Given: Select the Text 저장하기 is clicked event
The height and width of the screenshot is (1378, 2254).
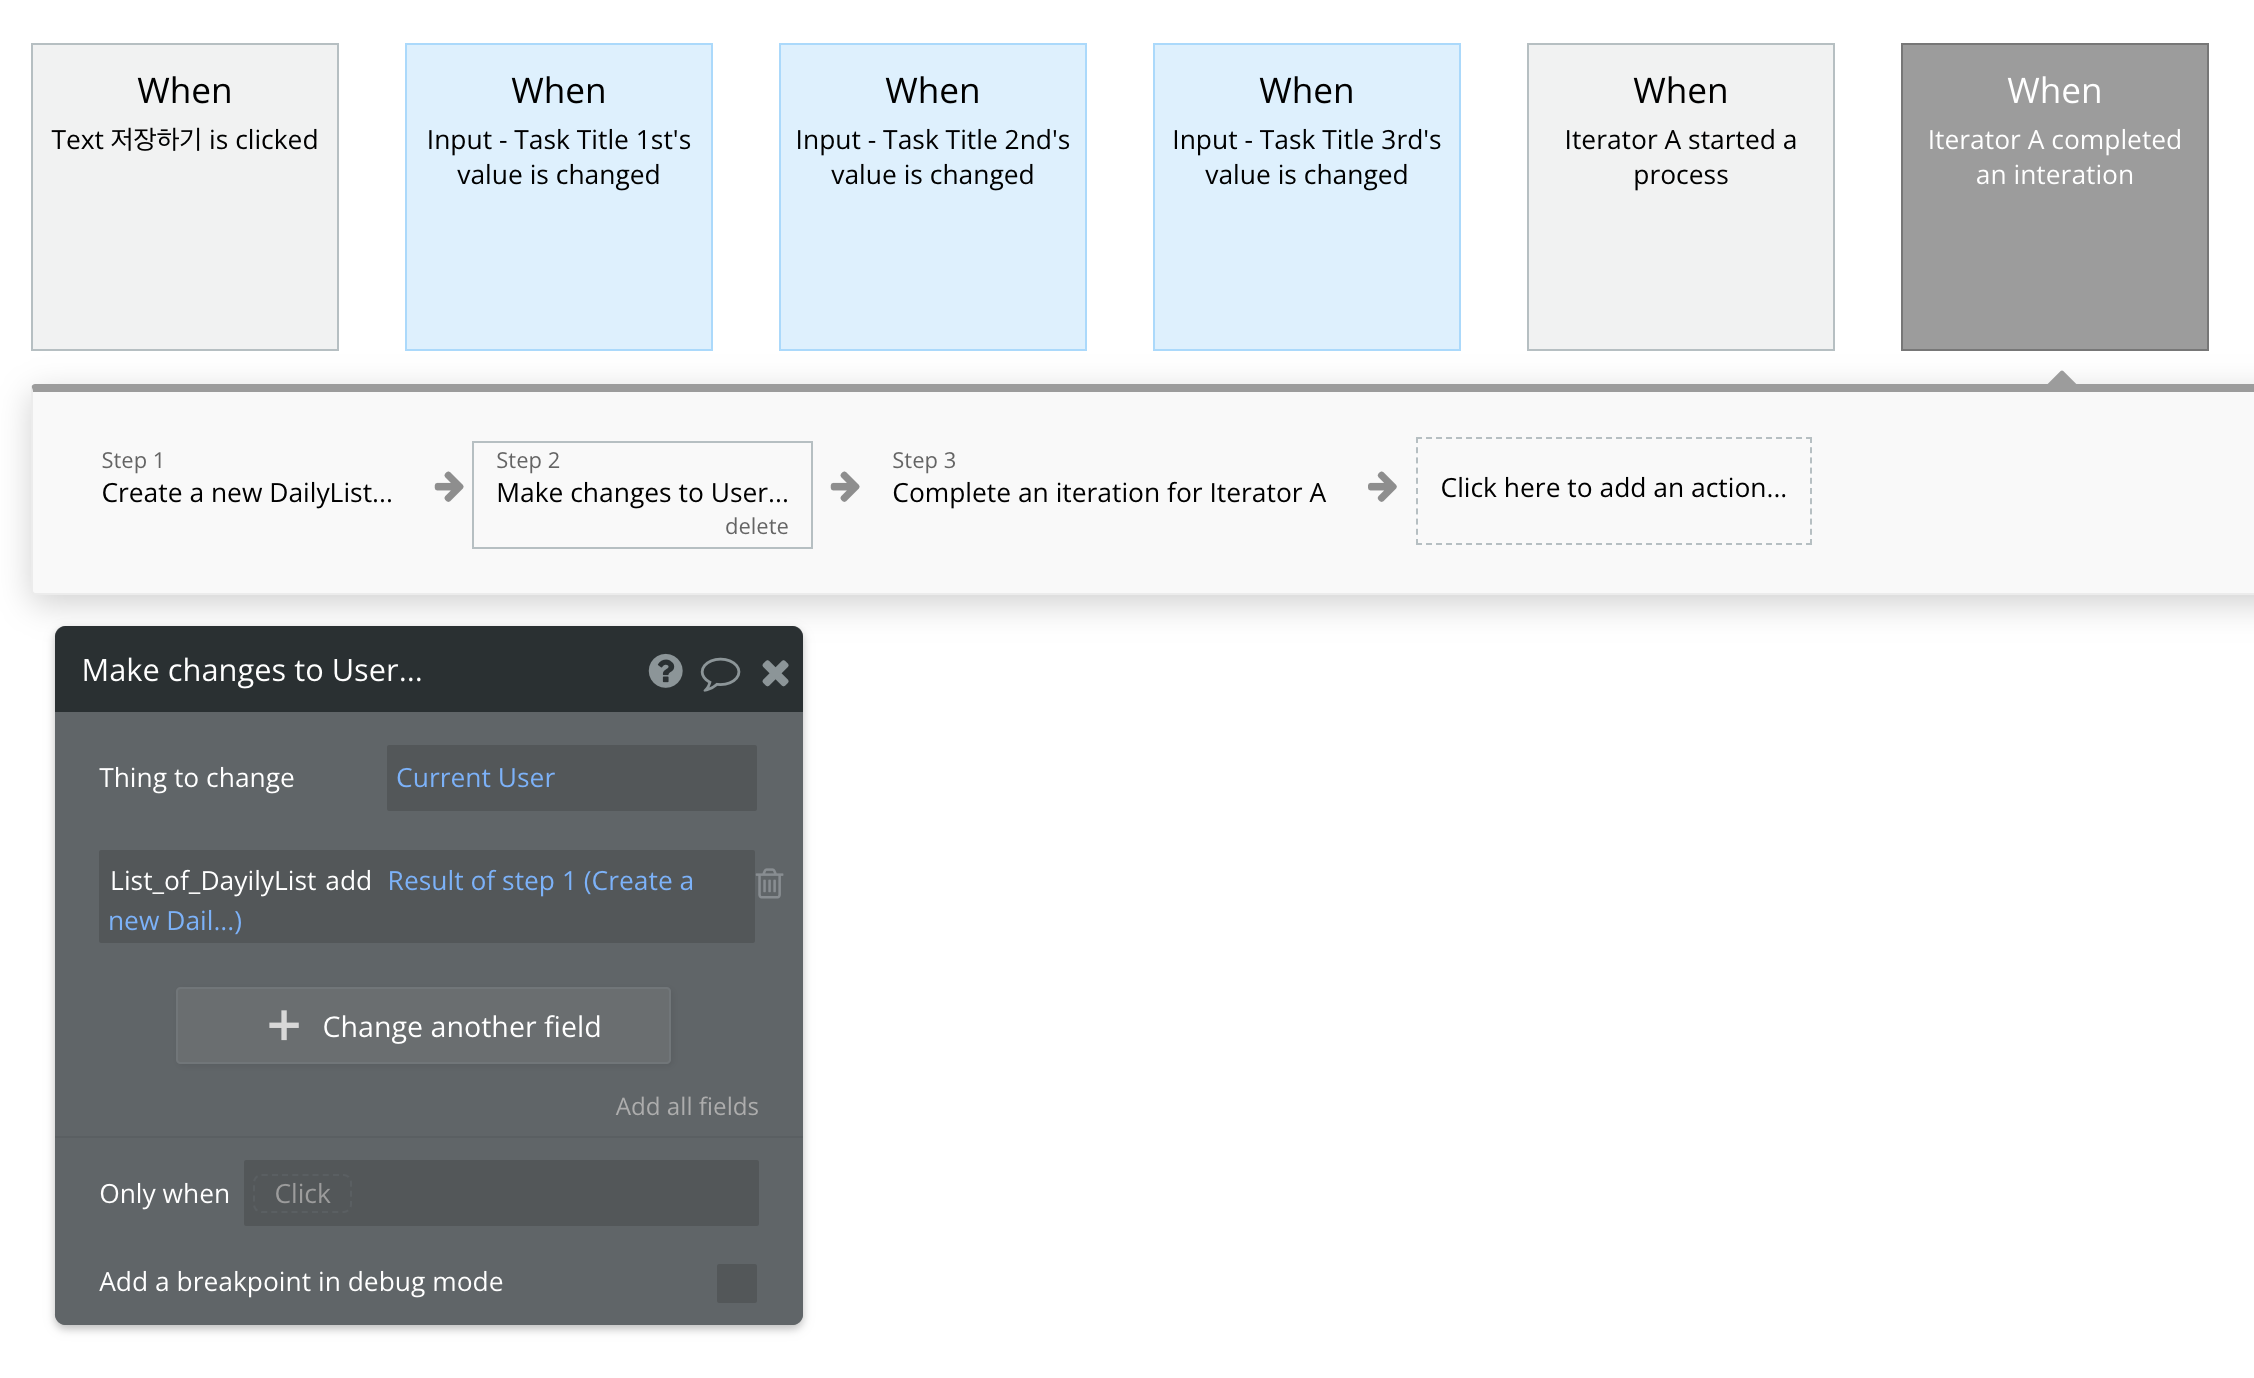Looking at the screenshot, I should click(185, 197).
